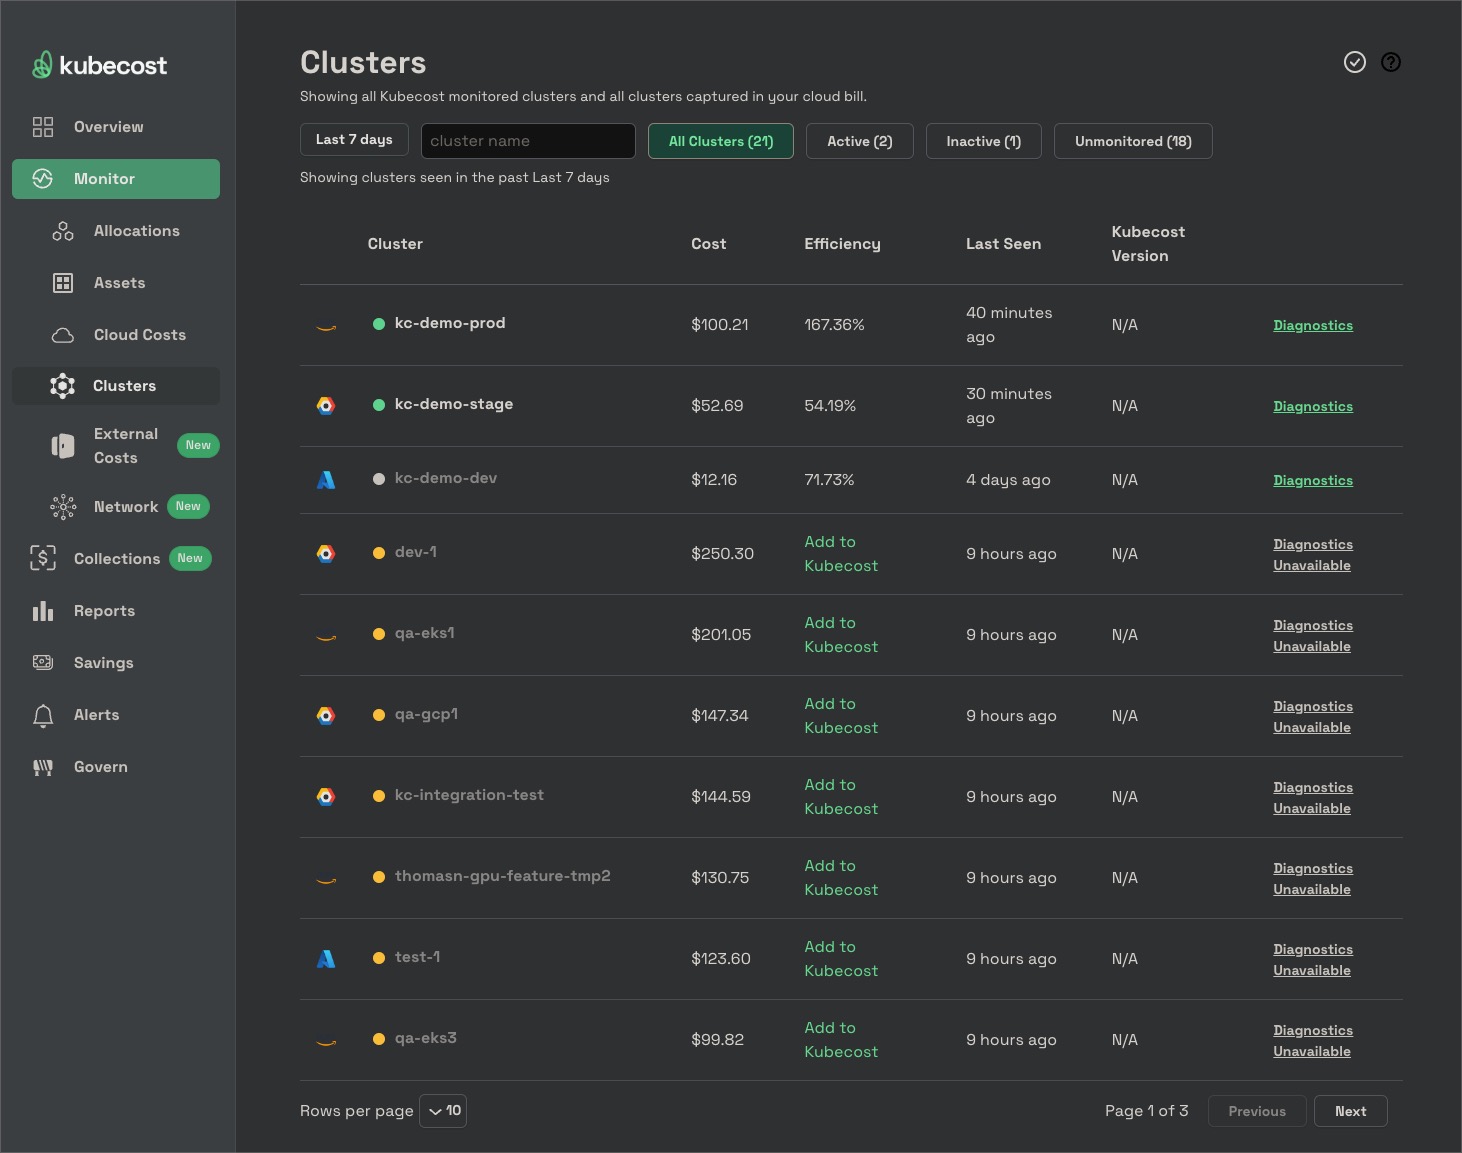Select the Unmonitored (18) filter
The image size is (1462, 1153).
[1133, 141]
